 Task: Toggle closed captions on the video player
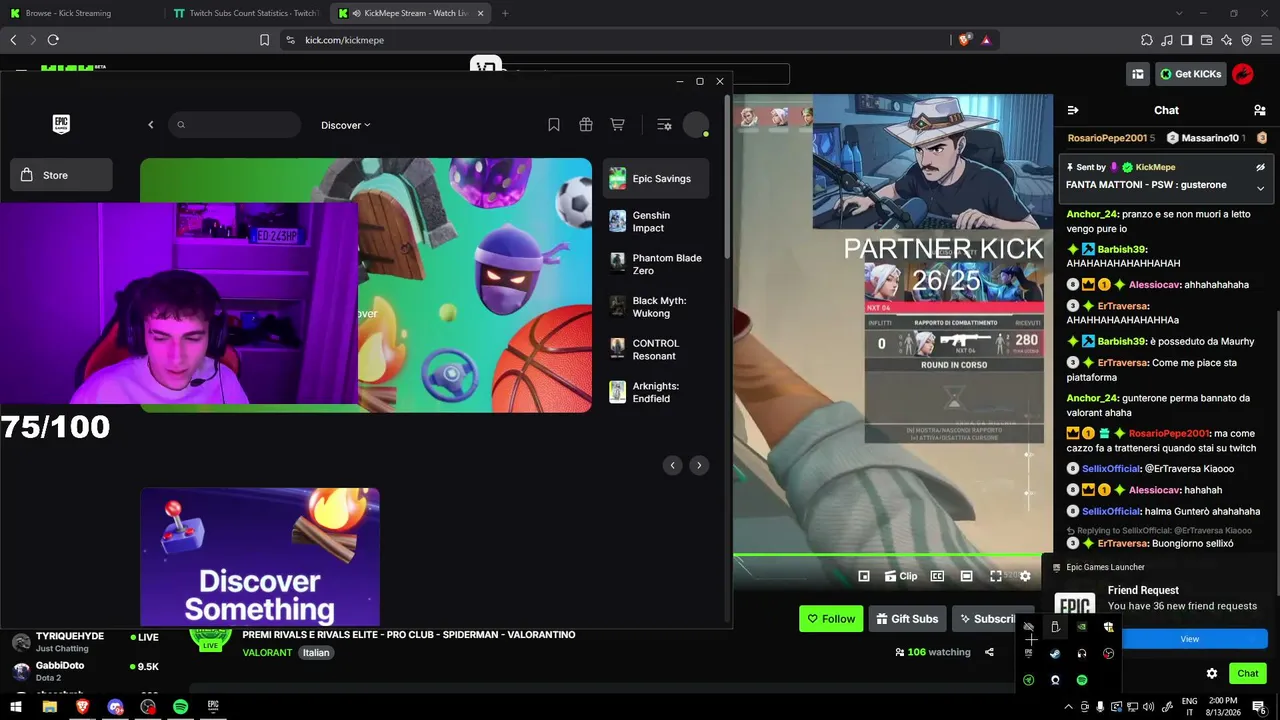[x=937, y=576]
